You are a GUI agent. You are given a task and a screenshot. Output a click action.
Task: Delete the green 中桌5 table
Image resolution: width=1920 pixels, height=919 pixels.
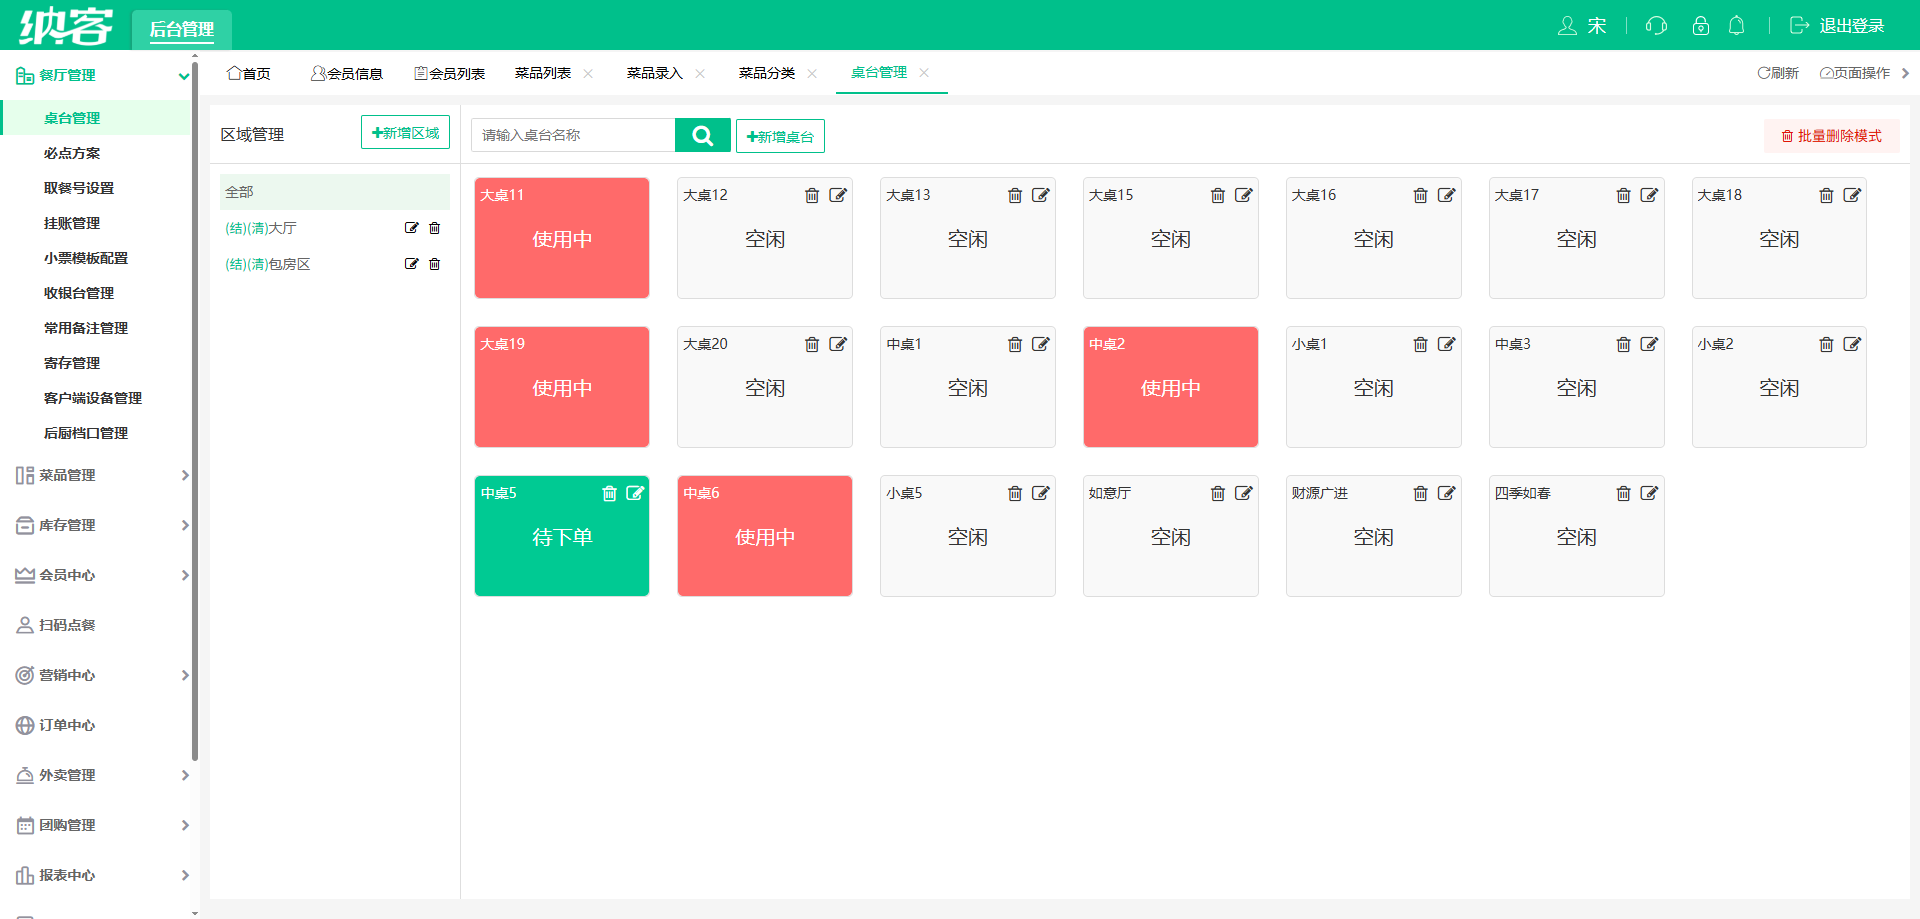609,493
